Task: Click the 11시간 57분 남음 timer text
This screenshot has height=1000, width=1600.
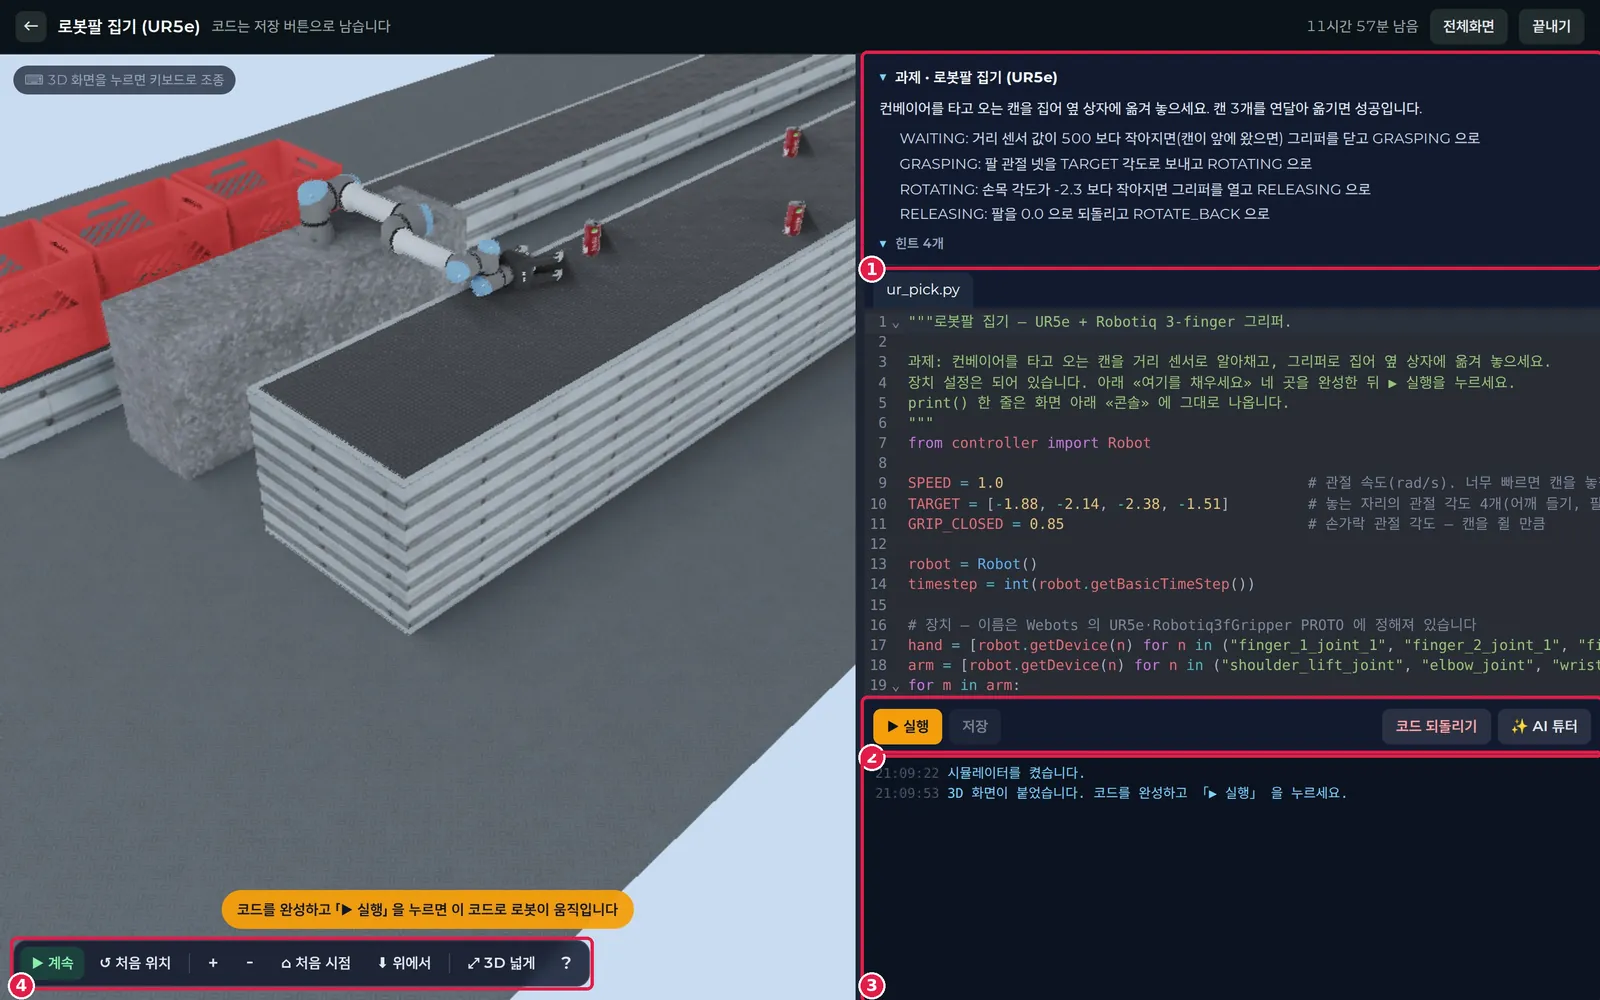Action: (1362, 26)
